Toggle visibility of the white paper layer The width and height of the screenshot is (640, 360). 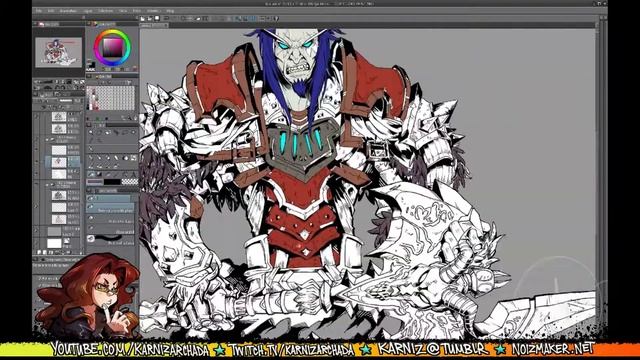[36, 242]
